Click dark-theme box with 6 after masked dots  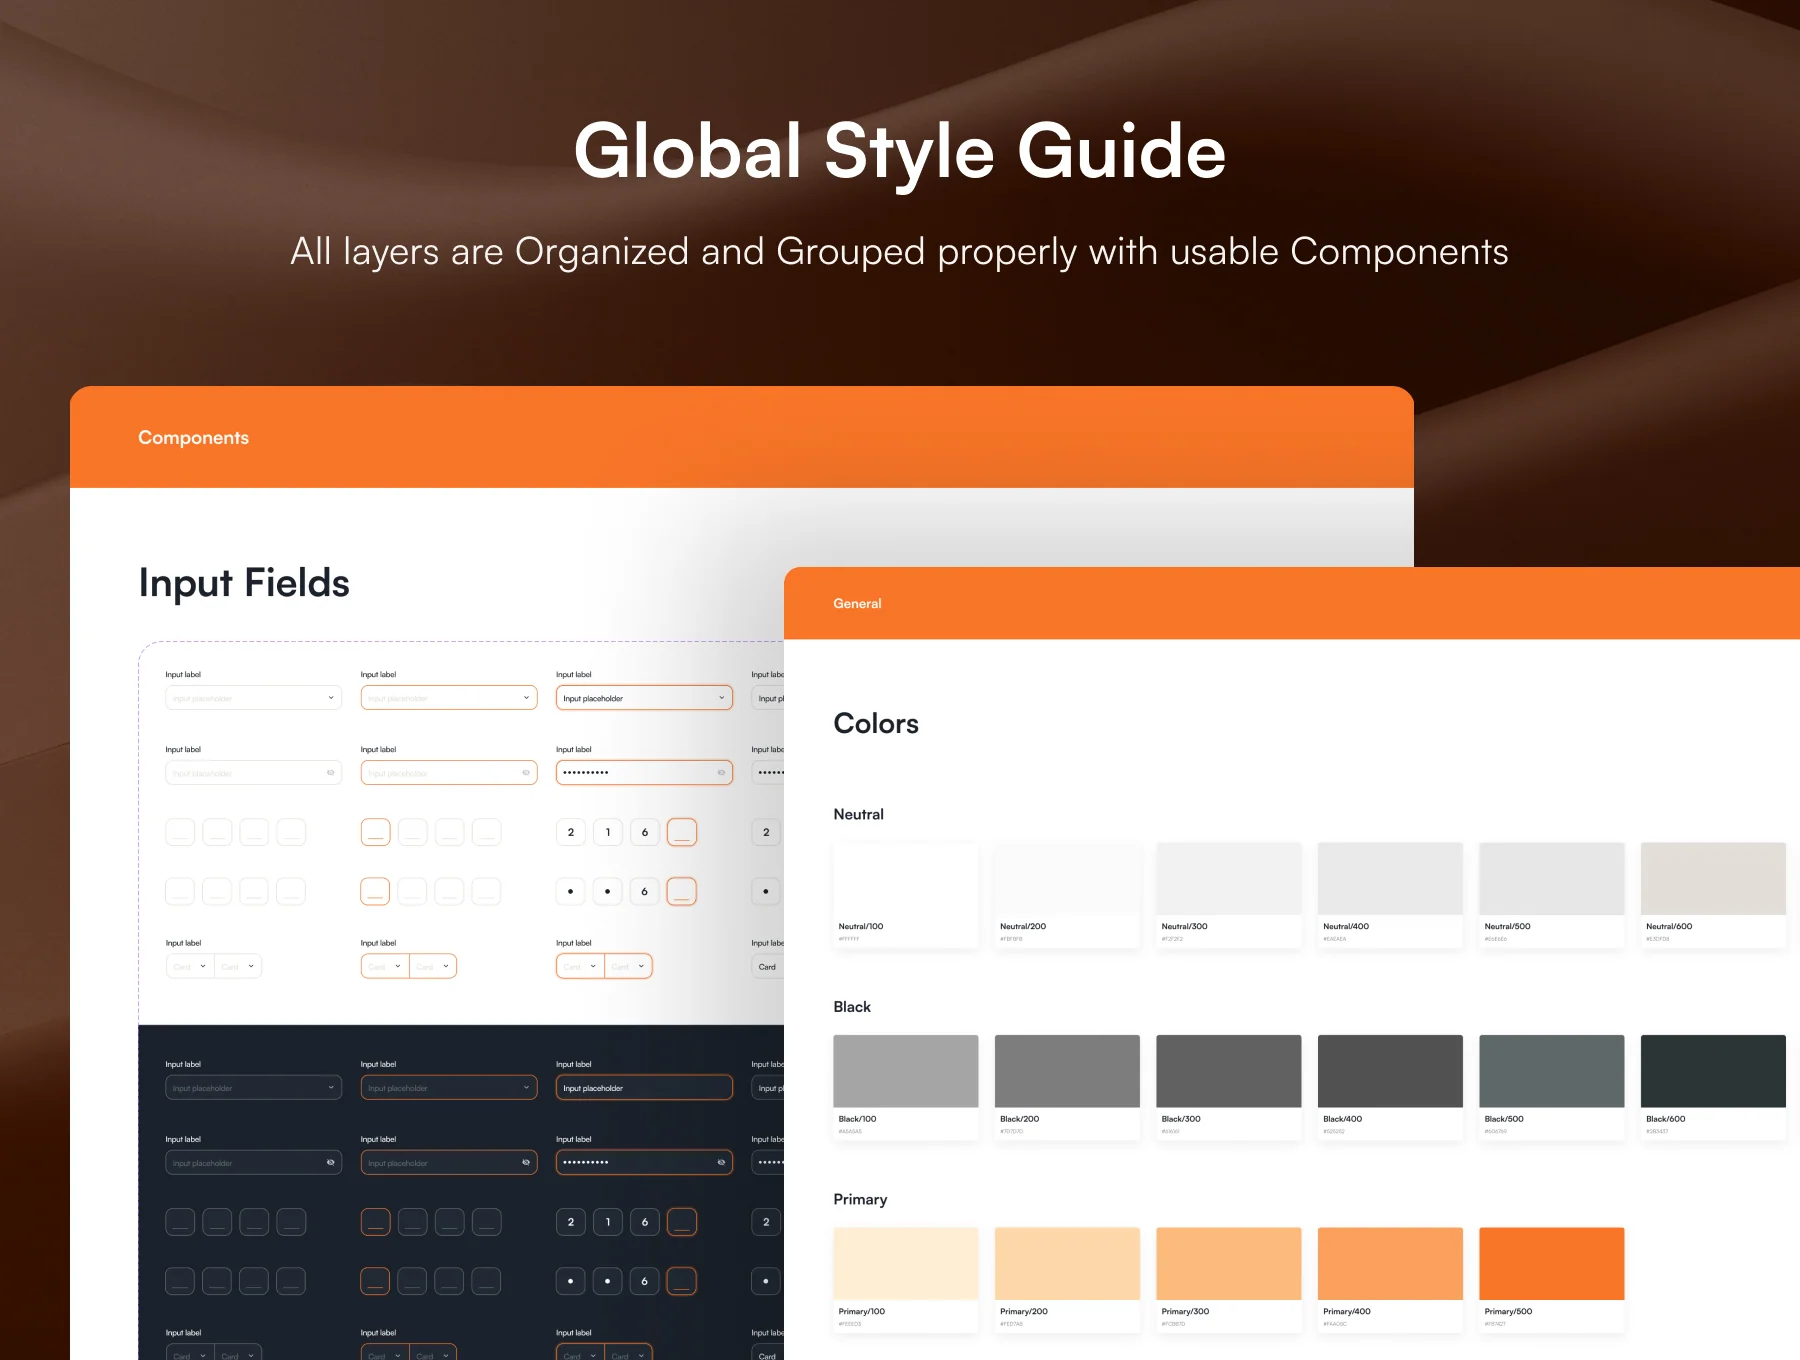(x=645, y=1281)
